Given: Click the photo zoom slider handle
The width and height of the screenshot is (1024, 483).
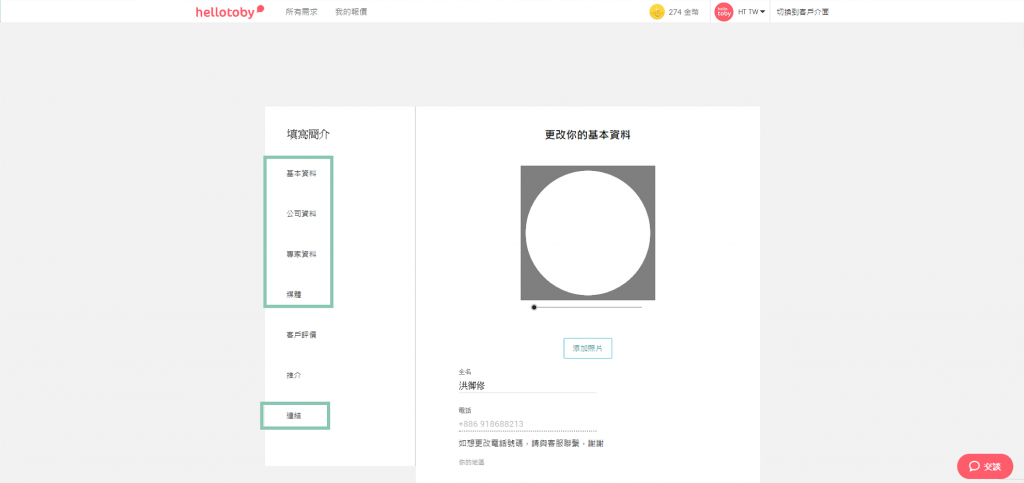Looking at the screenshot, I should click(x=534, y=307).
